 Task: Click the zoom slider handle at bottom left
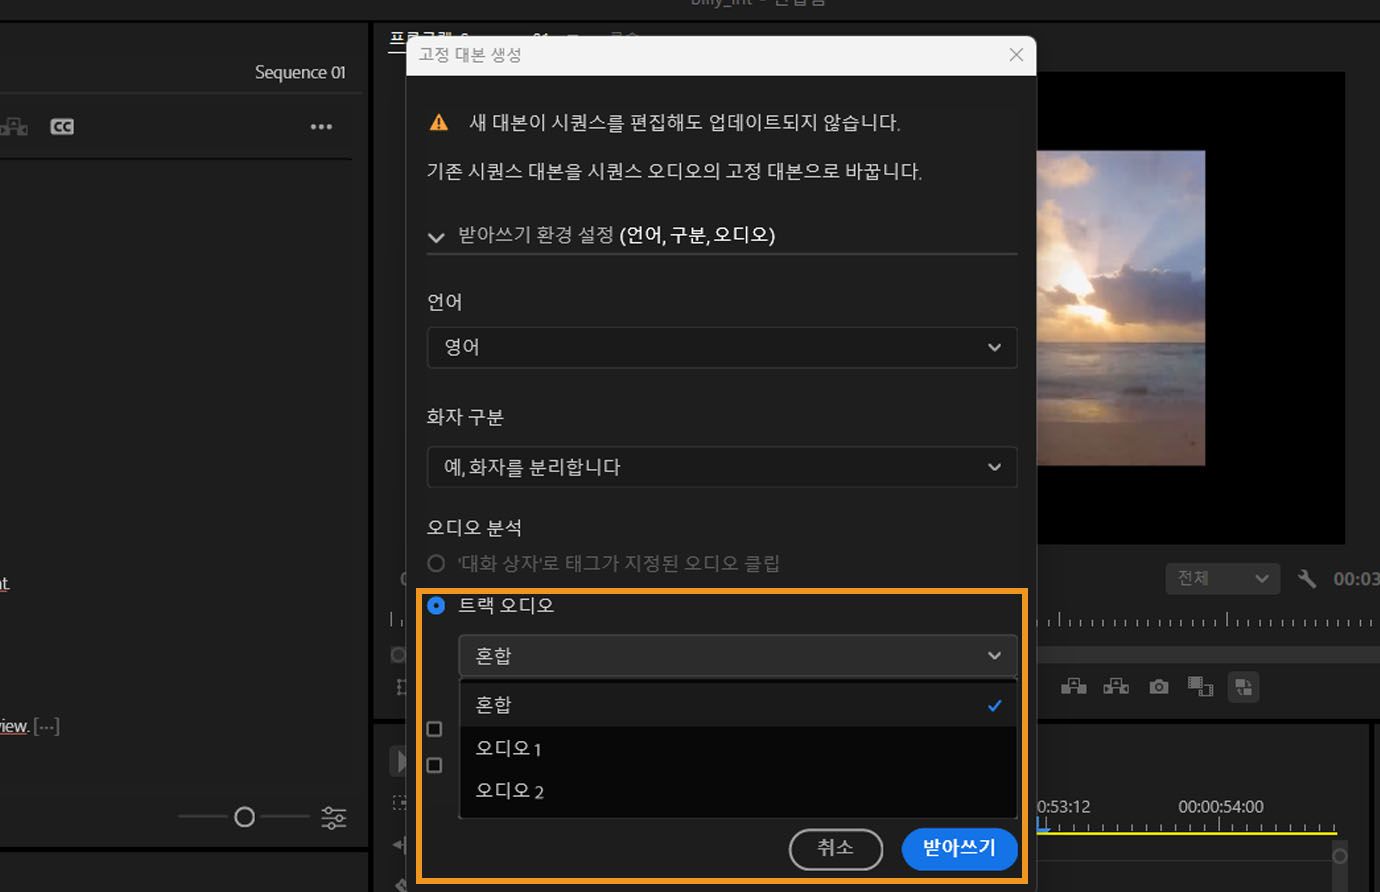[243, 817]
